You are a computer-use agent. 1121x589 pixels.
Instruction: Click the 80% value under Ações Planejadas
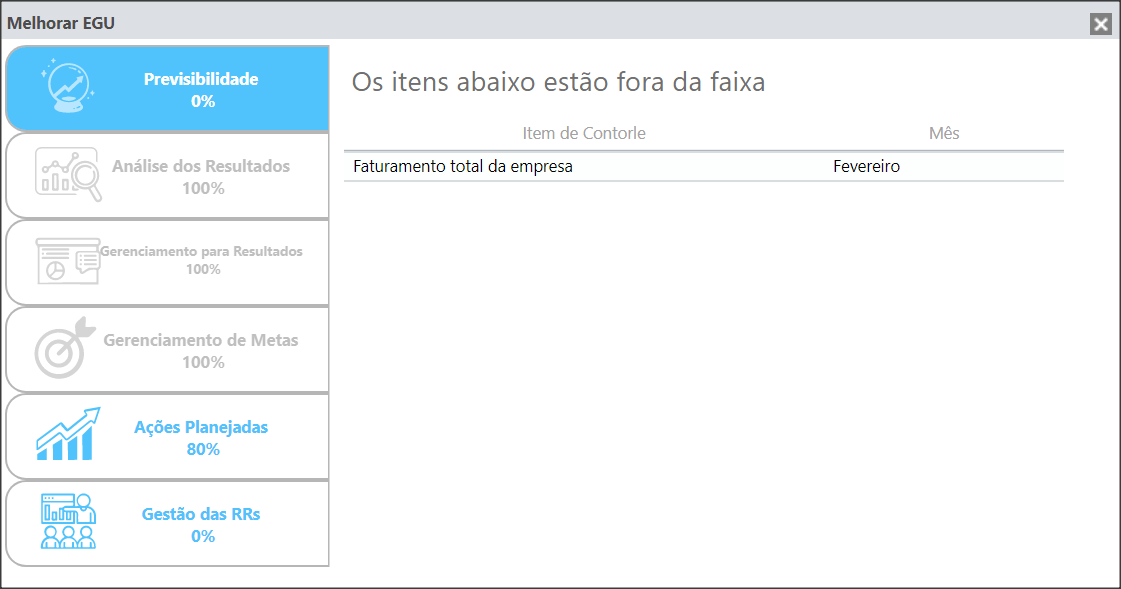(x=203, y=450)
